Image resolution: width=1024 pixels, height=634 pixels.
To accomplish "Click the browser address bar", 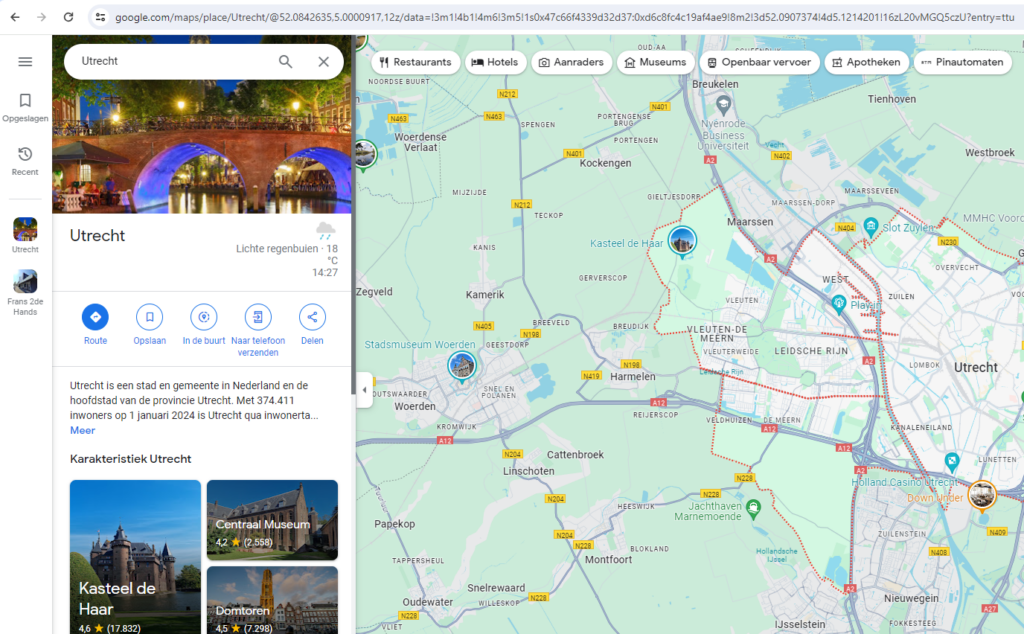I will [x=400, y=17].
